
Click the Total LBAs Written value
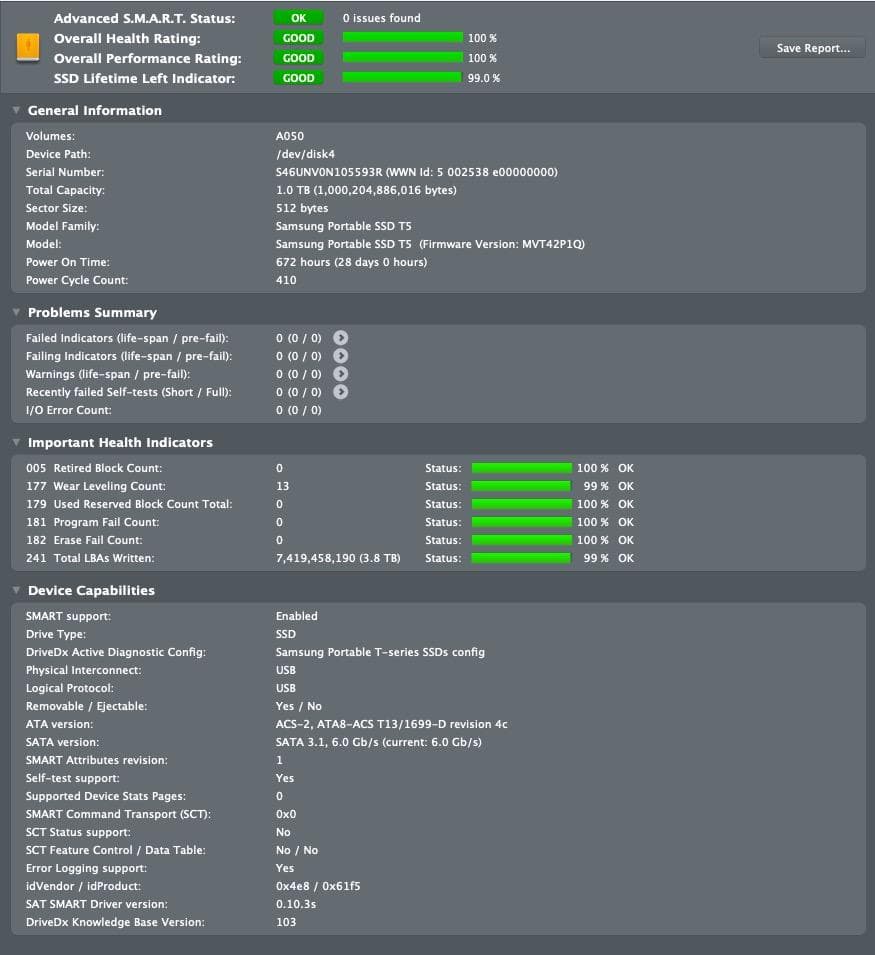click(x=338, y=558)
